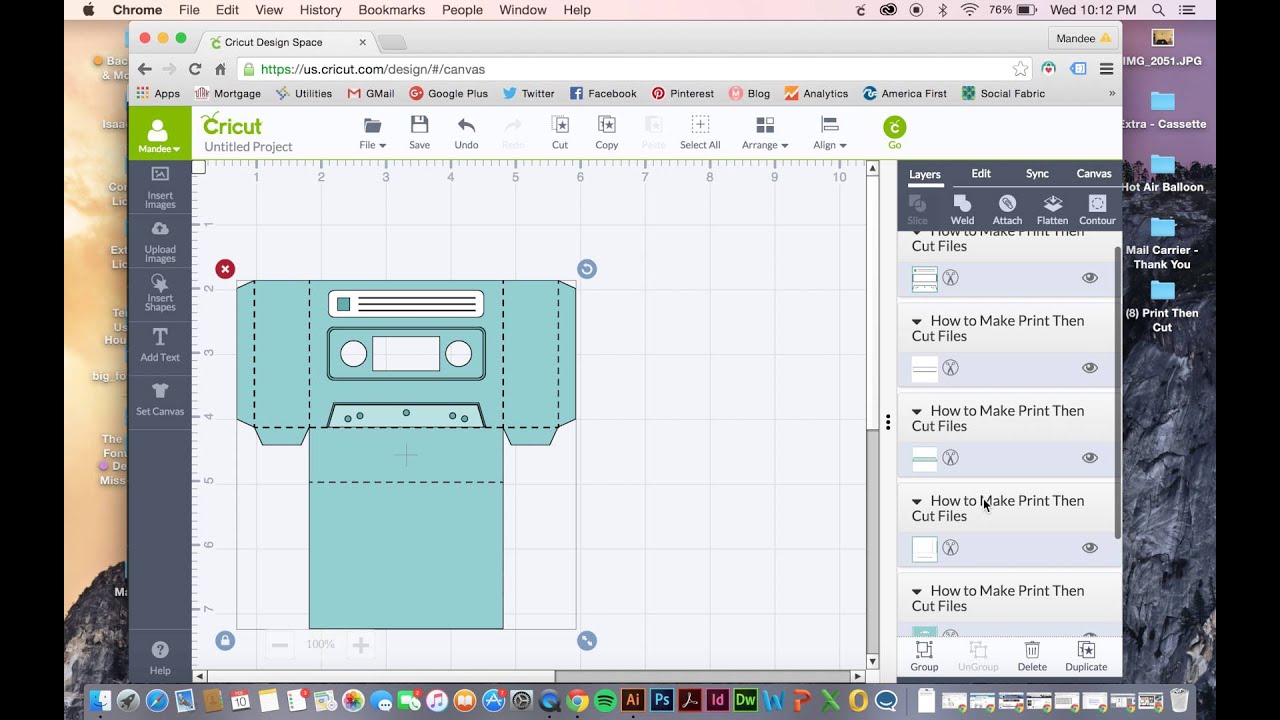Switch to the Canvas tab
Screen dimensions: 1280x720
(x=1094, y=173)
